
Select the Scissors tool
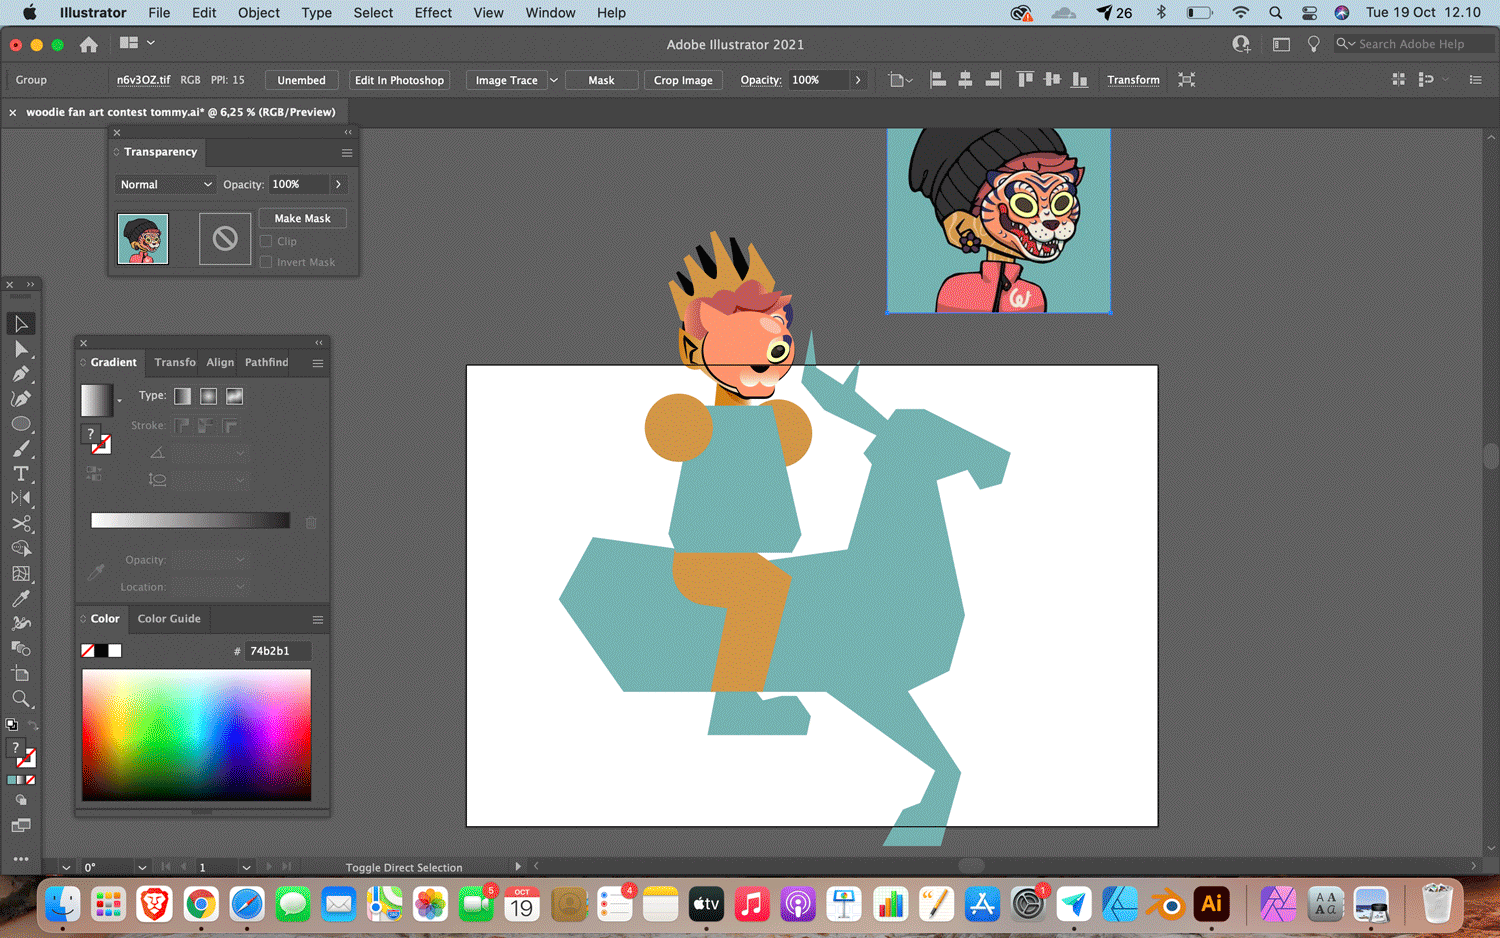[21, 524]
